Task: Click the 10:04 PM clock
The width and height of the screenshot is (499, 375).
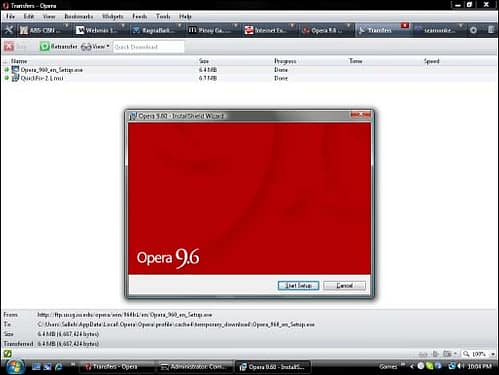Action: (x=480, y=366)
